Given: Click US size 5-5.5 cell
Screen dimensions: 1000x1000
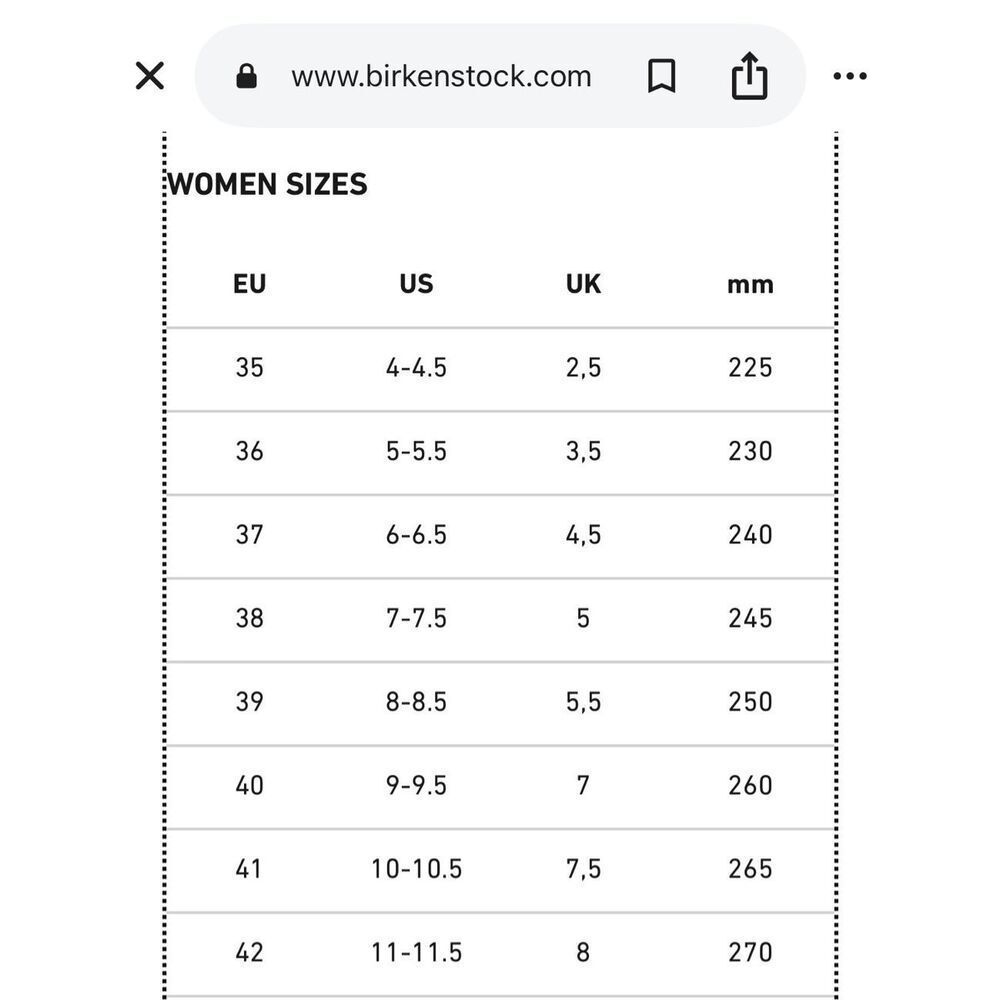Looking at the screenshot, I should [x=416, y=451].
